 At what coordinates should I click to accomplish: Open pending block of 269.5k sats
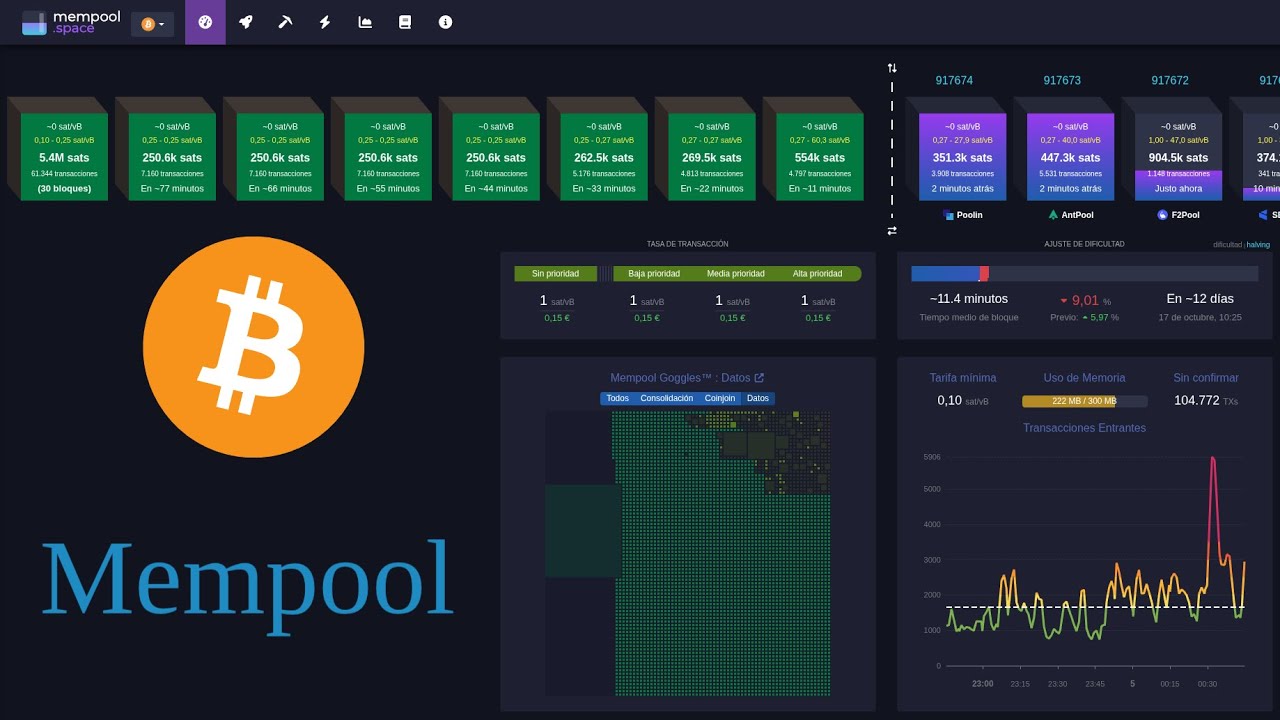(x=711, y=157)
